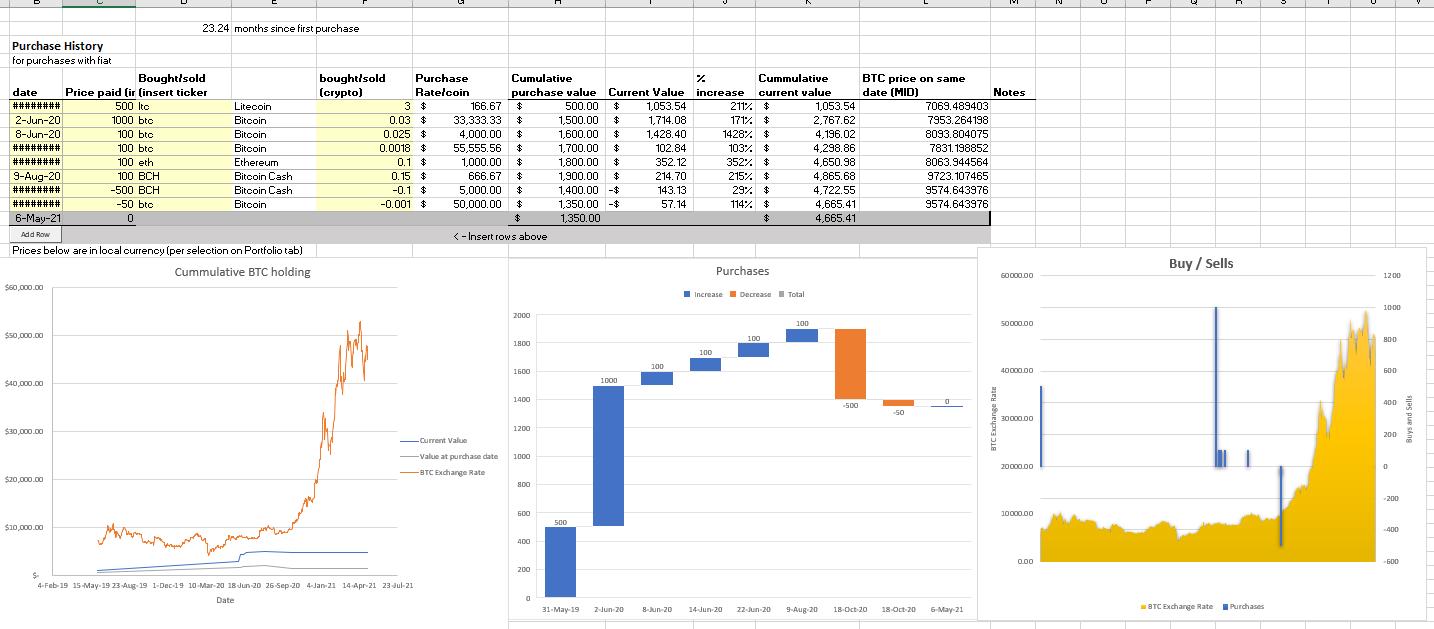Click the Increase legend marker on Purchases chart
Viewport: 1434px width, 629px height.
tap(687, 294)
